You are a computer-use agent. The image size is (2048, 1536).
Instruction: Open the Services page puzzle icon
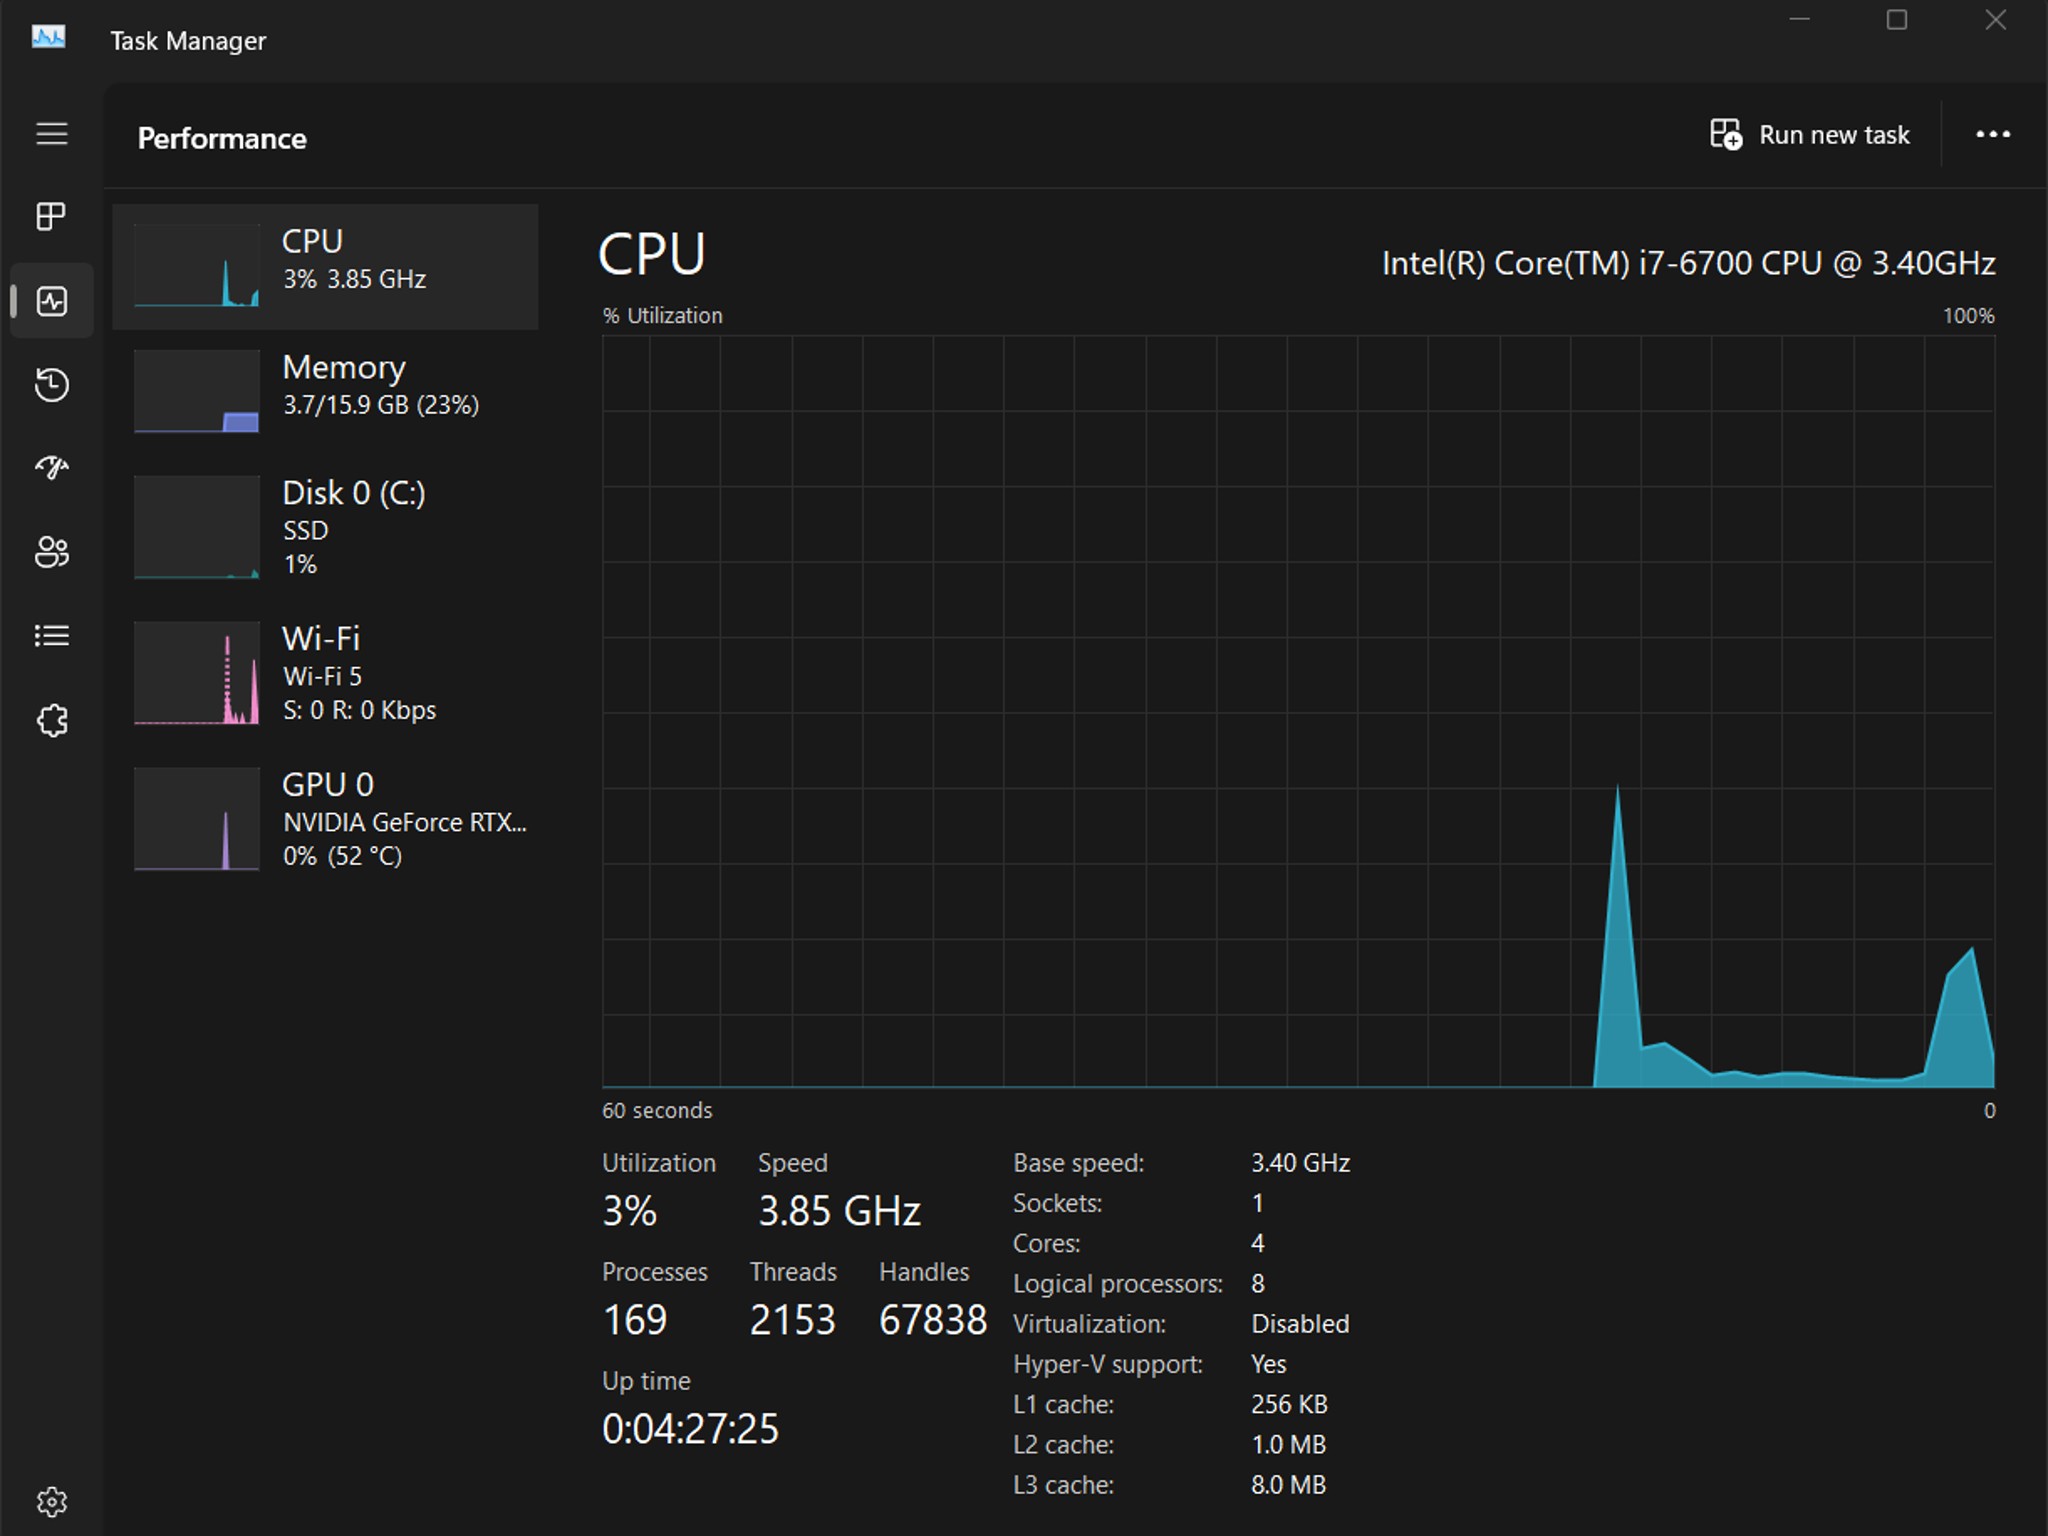click(51, 721)
